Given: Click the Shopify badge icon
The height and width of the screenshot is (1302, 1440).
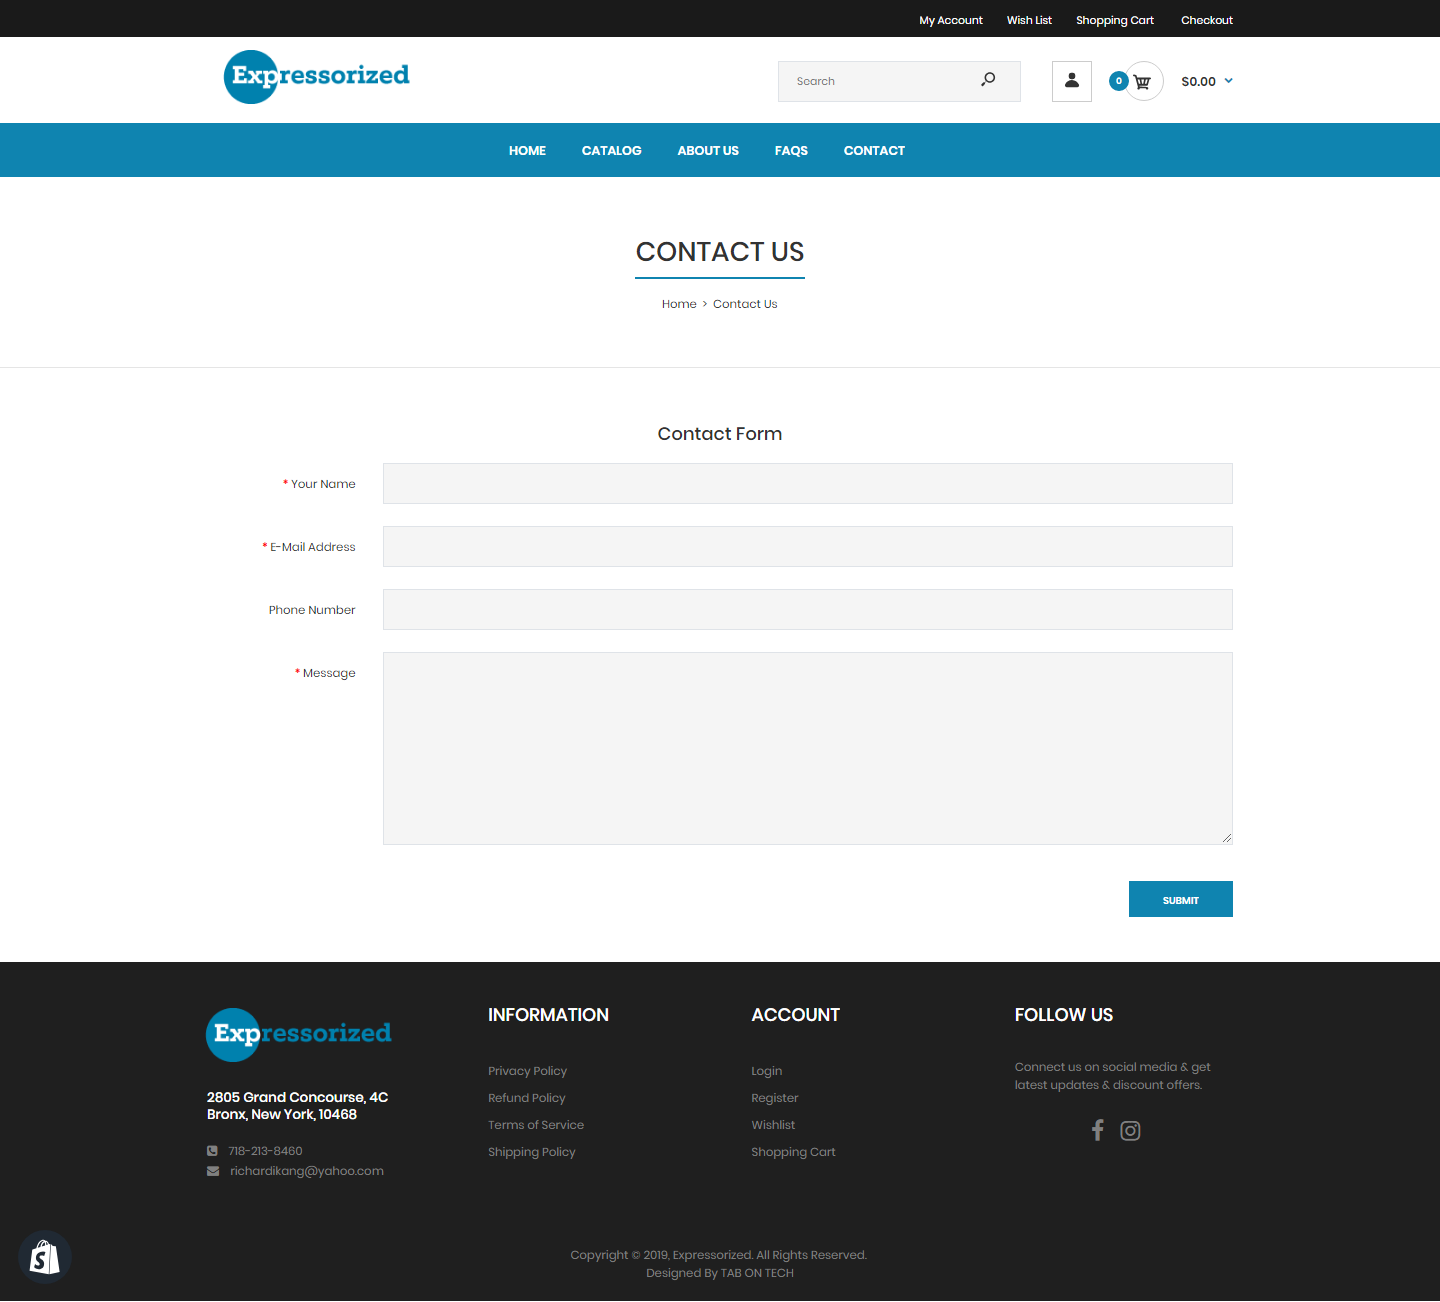Looking at the screenshot, I should coord(44,1257).
